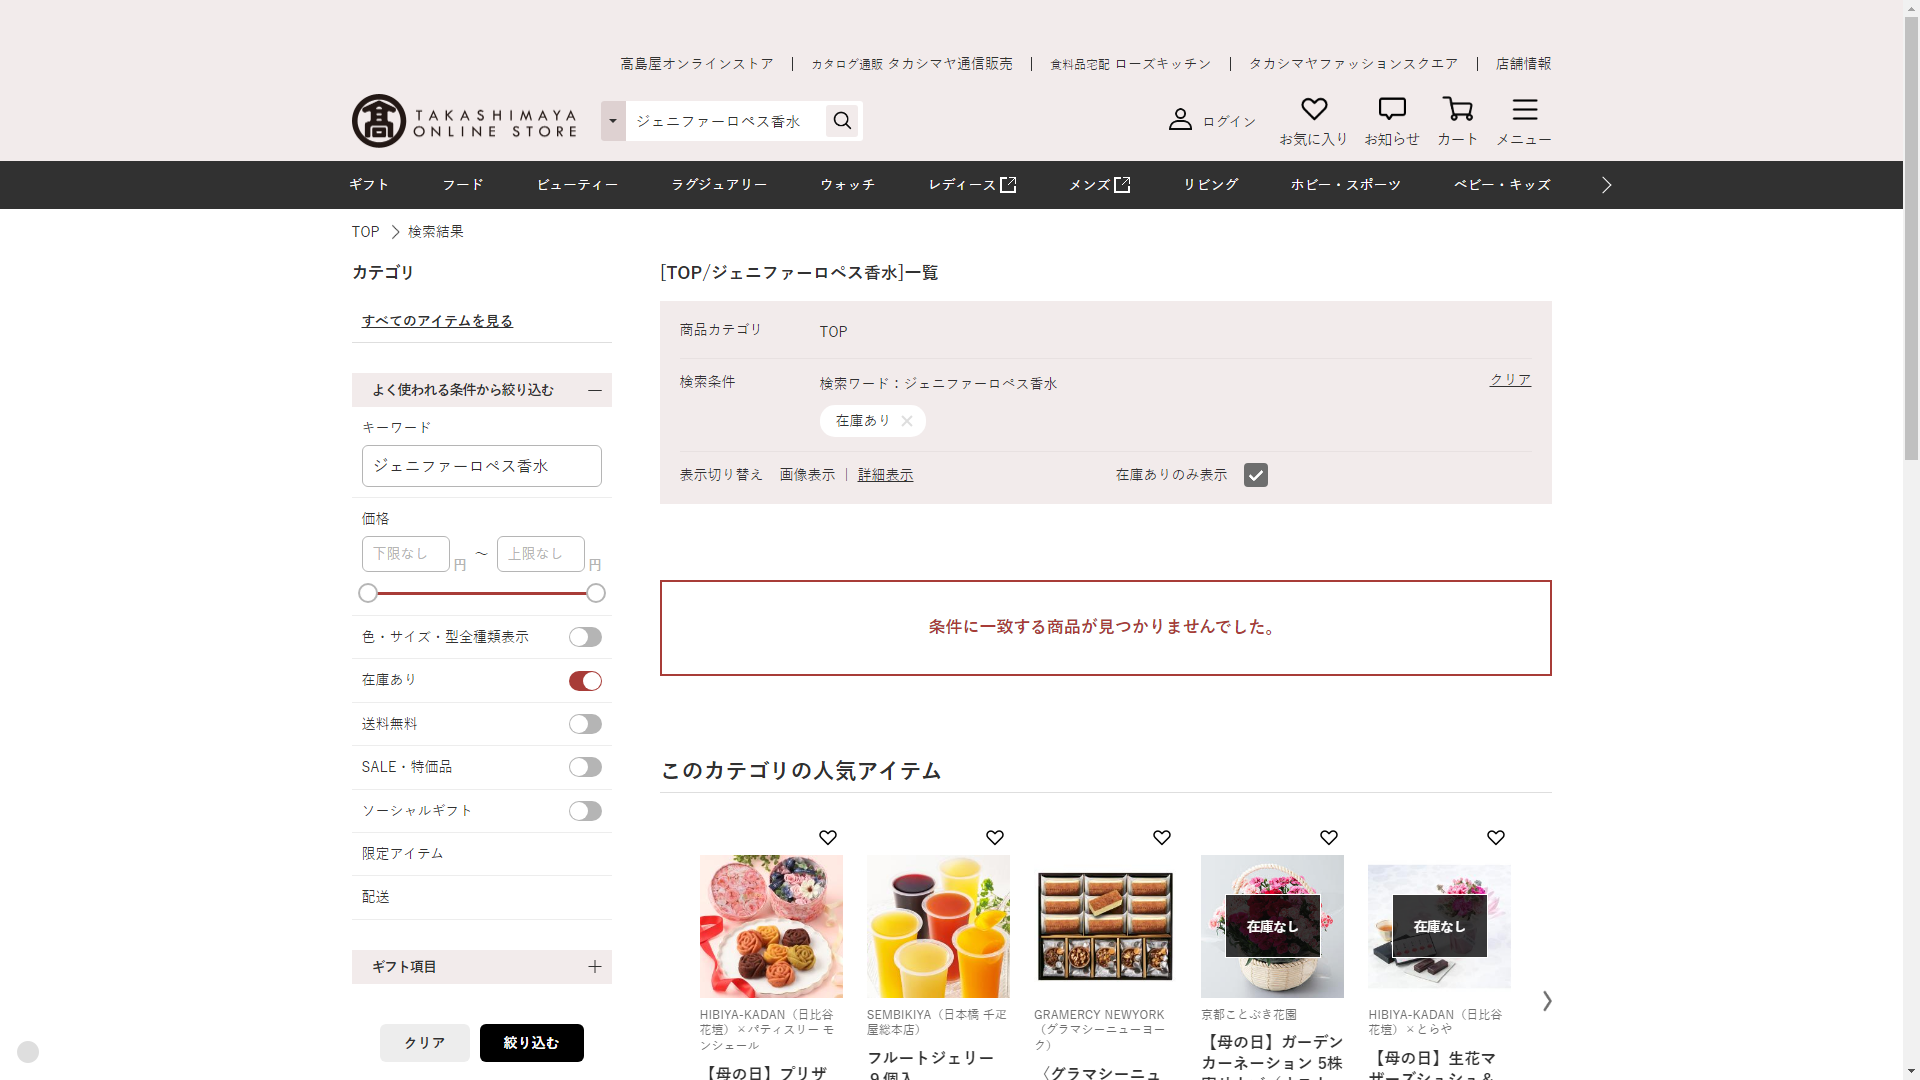Click the left price slider handle
Image resolution: width=1920 pixels, height=1080 pixels.
(368, 593)
